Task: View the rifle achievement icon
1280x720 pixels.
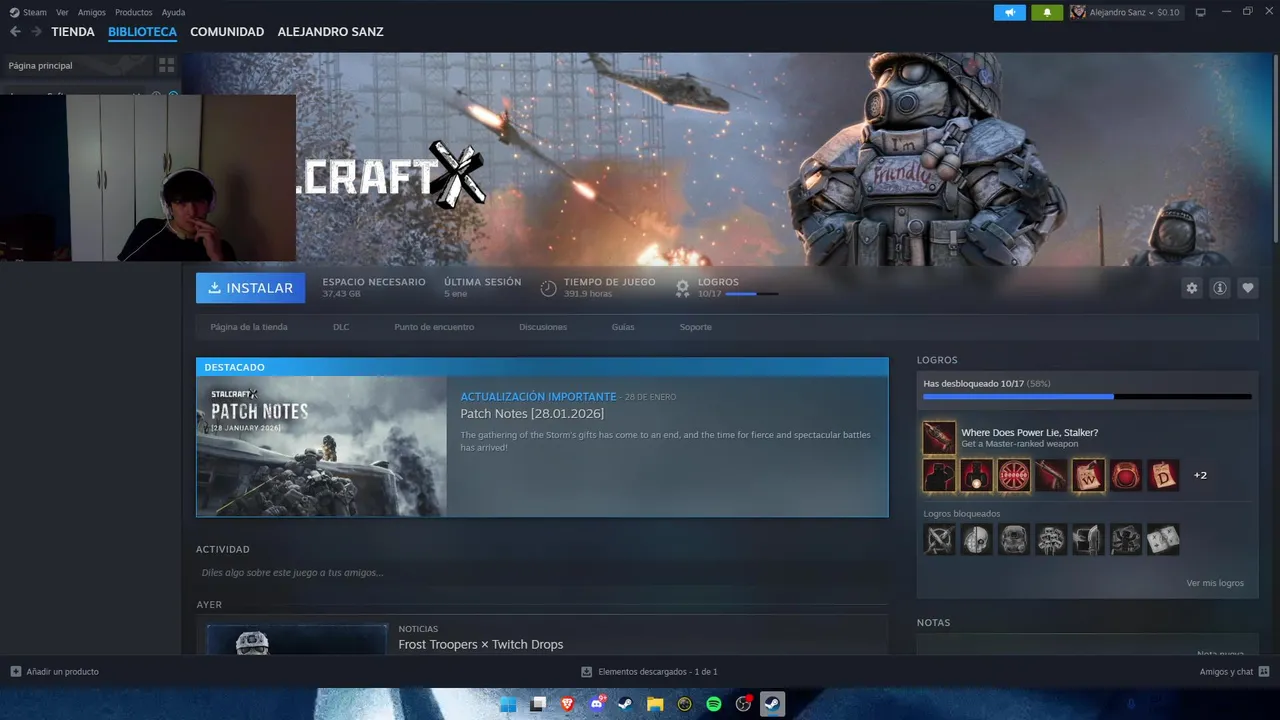Action: 1051,475
